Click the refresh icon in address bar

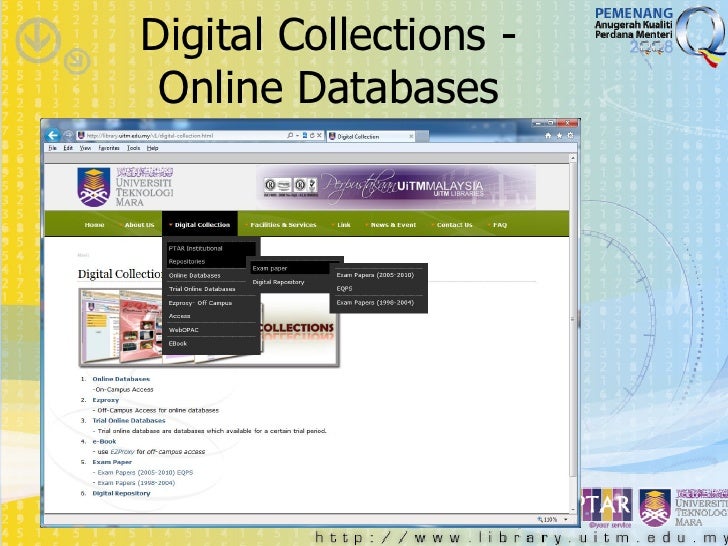(x=312, y=136)
